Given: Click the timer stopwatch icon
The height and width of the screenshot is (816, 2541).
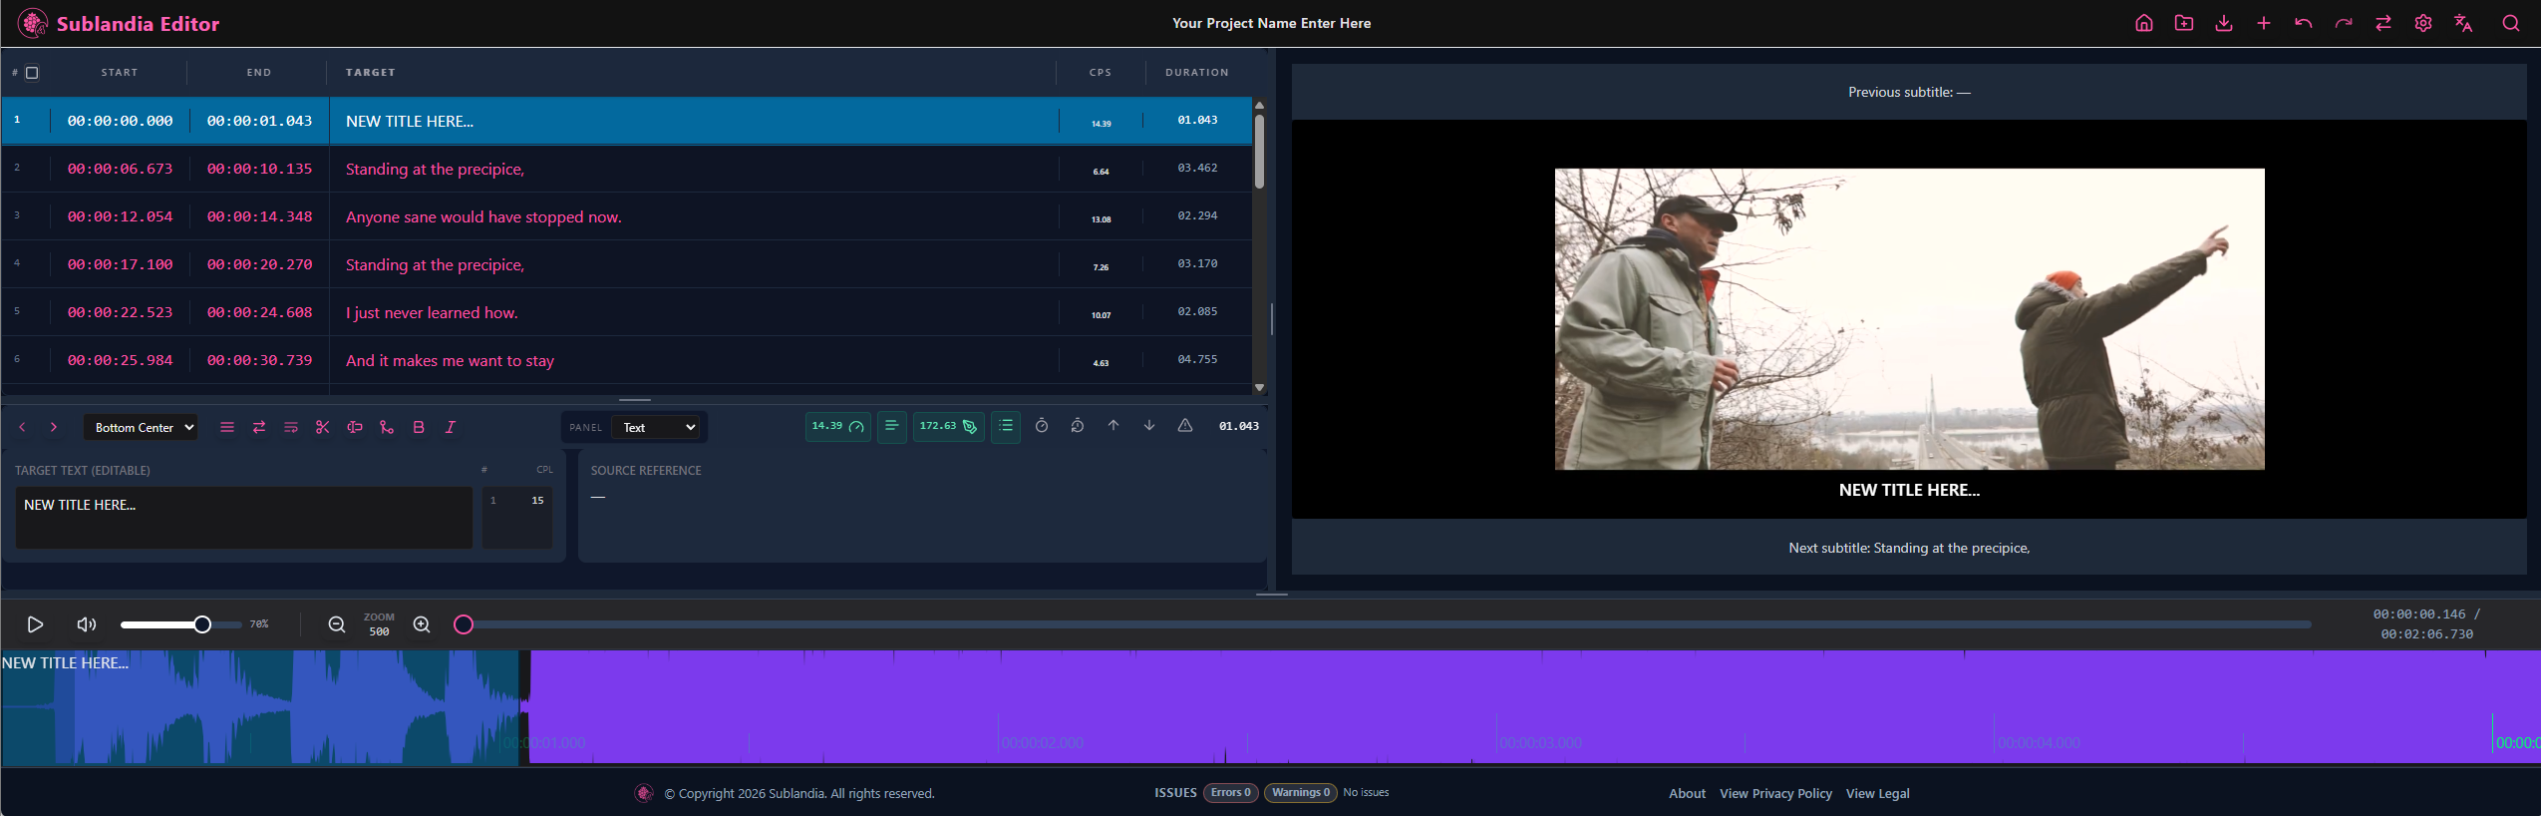Looking at the screenshot, I should pos(1041,426).
